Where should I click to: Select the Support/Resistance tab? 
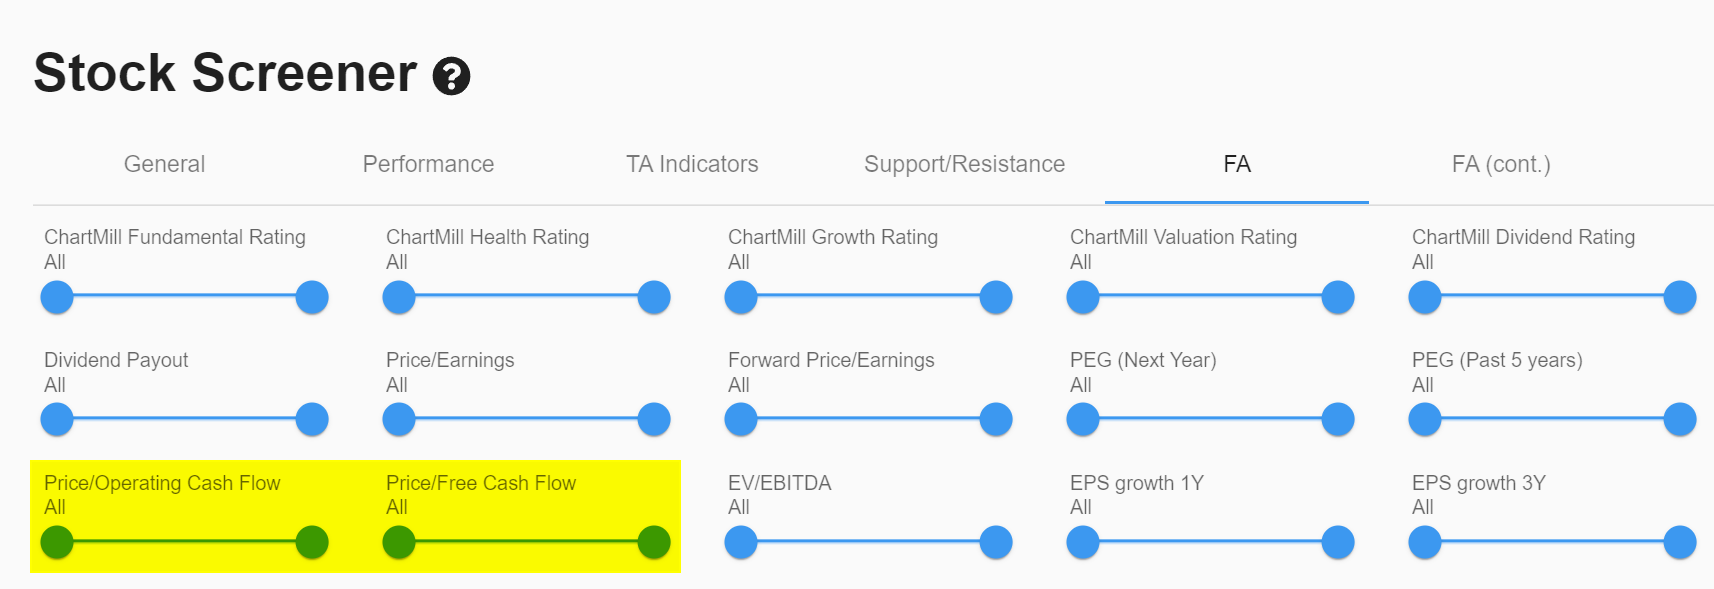(x=964, y=164)
